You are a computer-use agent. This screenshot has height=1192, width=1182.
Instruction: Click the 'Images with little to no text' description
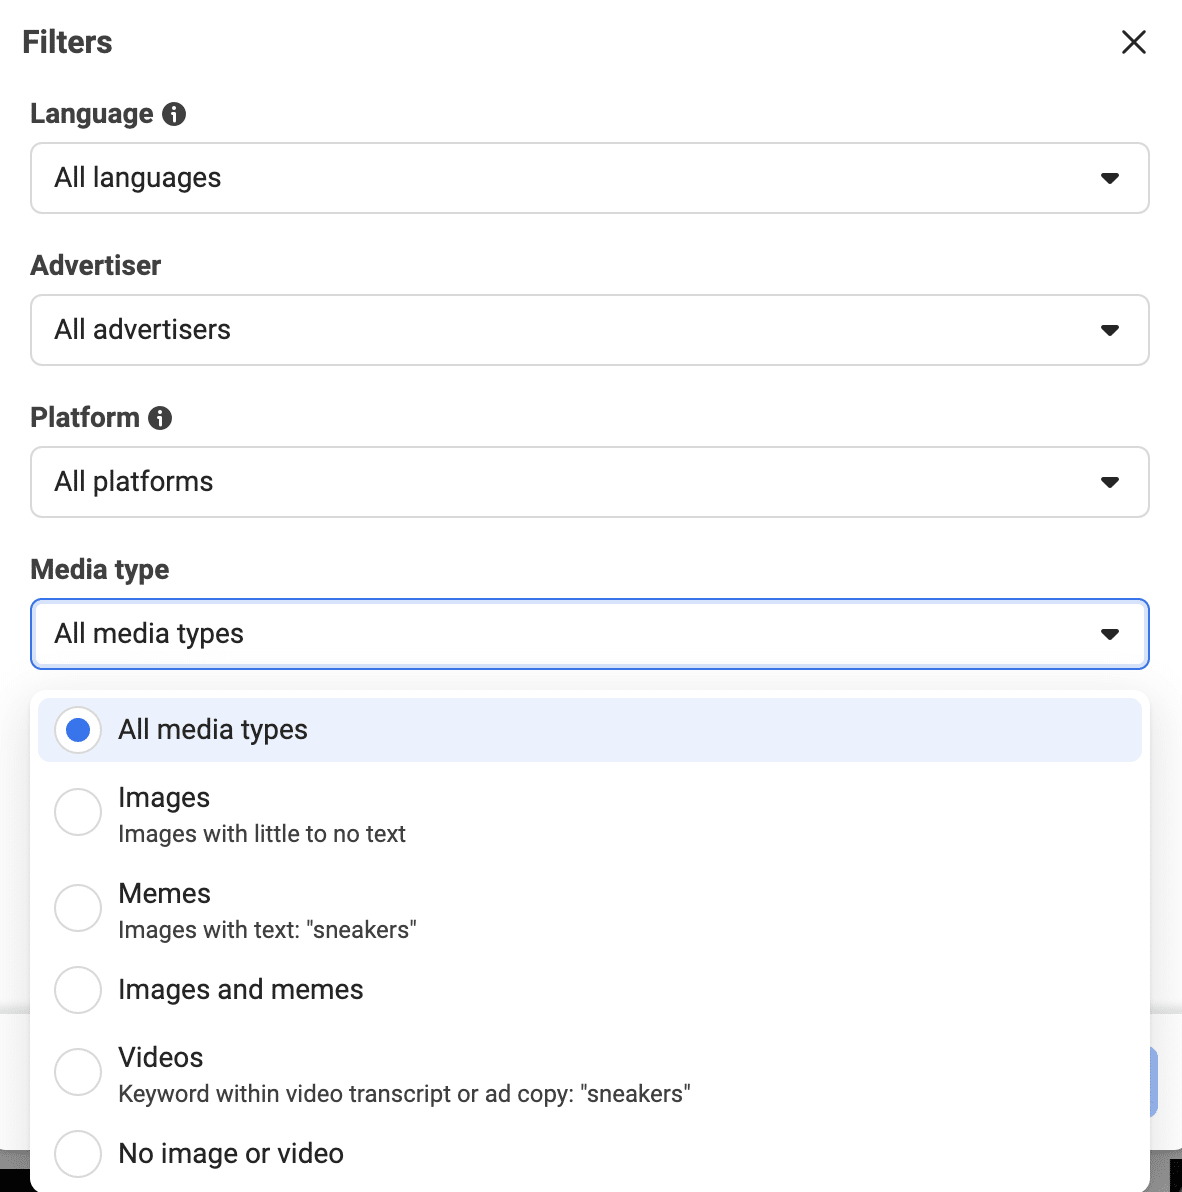tap(262, 834)
